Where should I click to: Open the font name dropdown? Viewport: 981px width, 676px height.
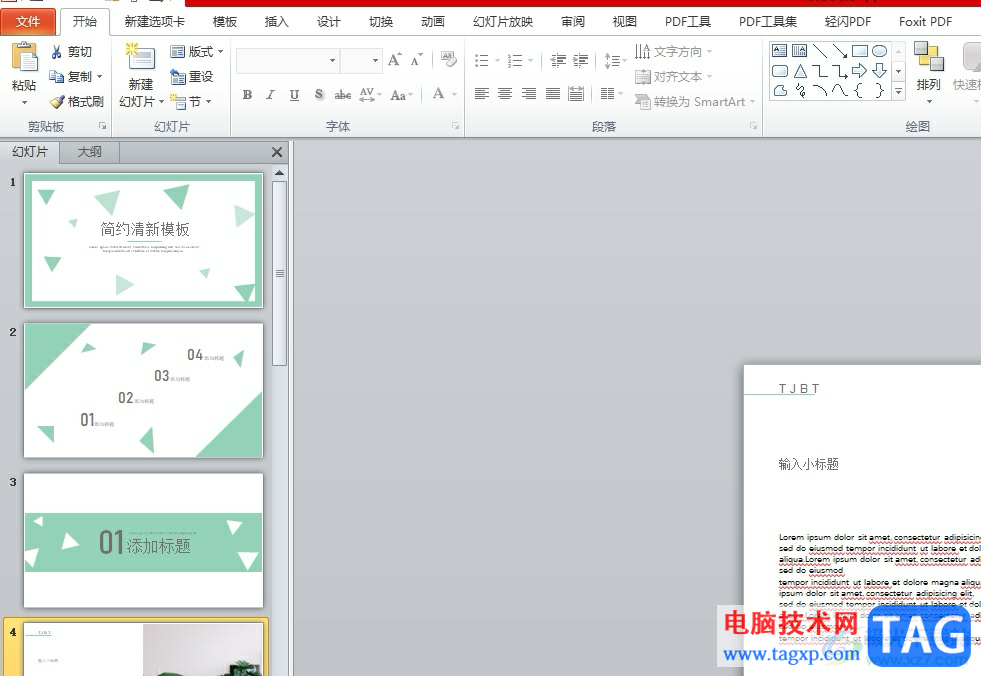click(x=332, y=61)
